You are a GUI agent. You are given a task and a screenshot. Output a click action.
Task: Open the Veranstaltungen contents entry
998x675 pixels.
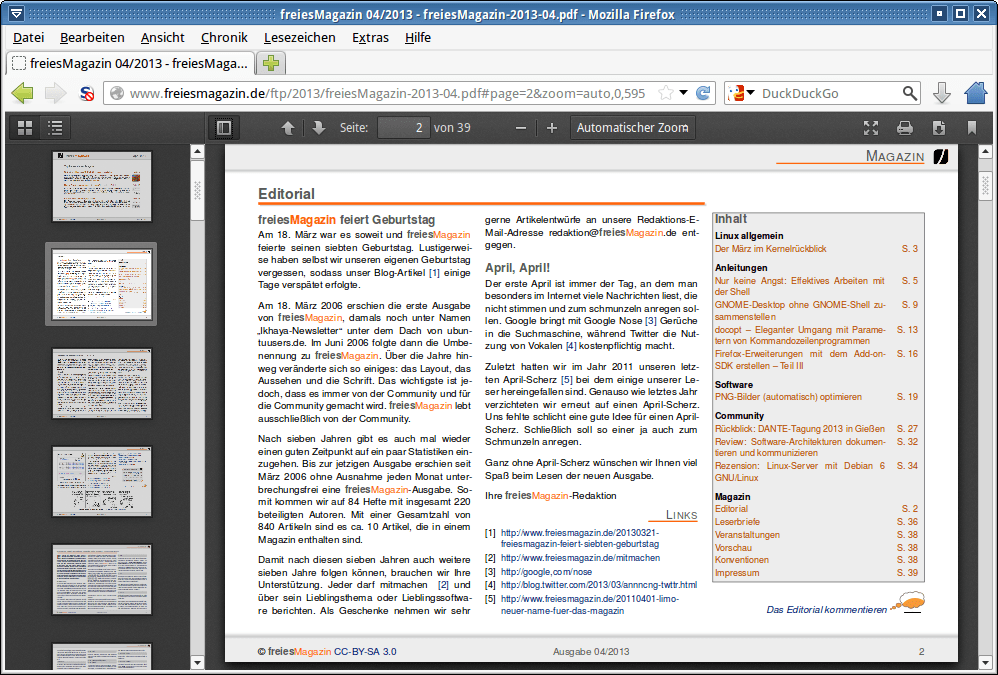click(747, 535)
